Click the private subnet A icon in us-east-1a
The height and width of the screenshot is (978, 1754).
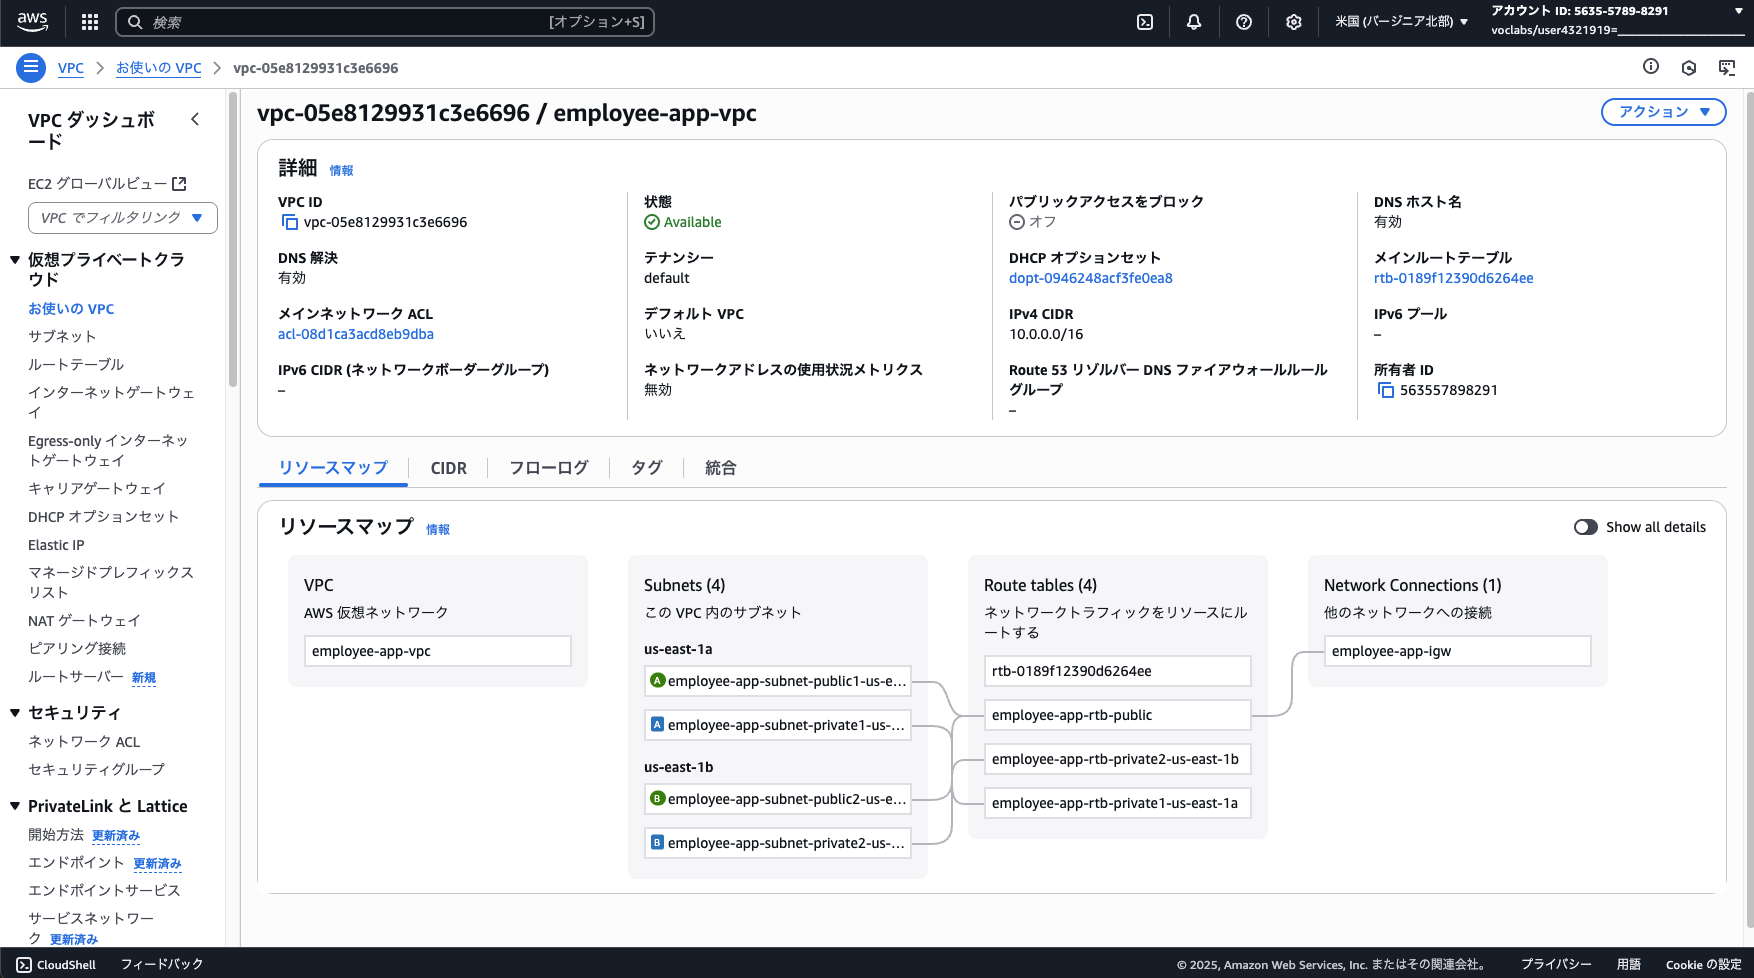pyautogui.click(x=657, y=724)
